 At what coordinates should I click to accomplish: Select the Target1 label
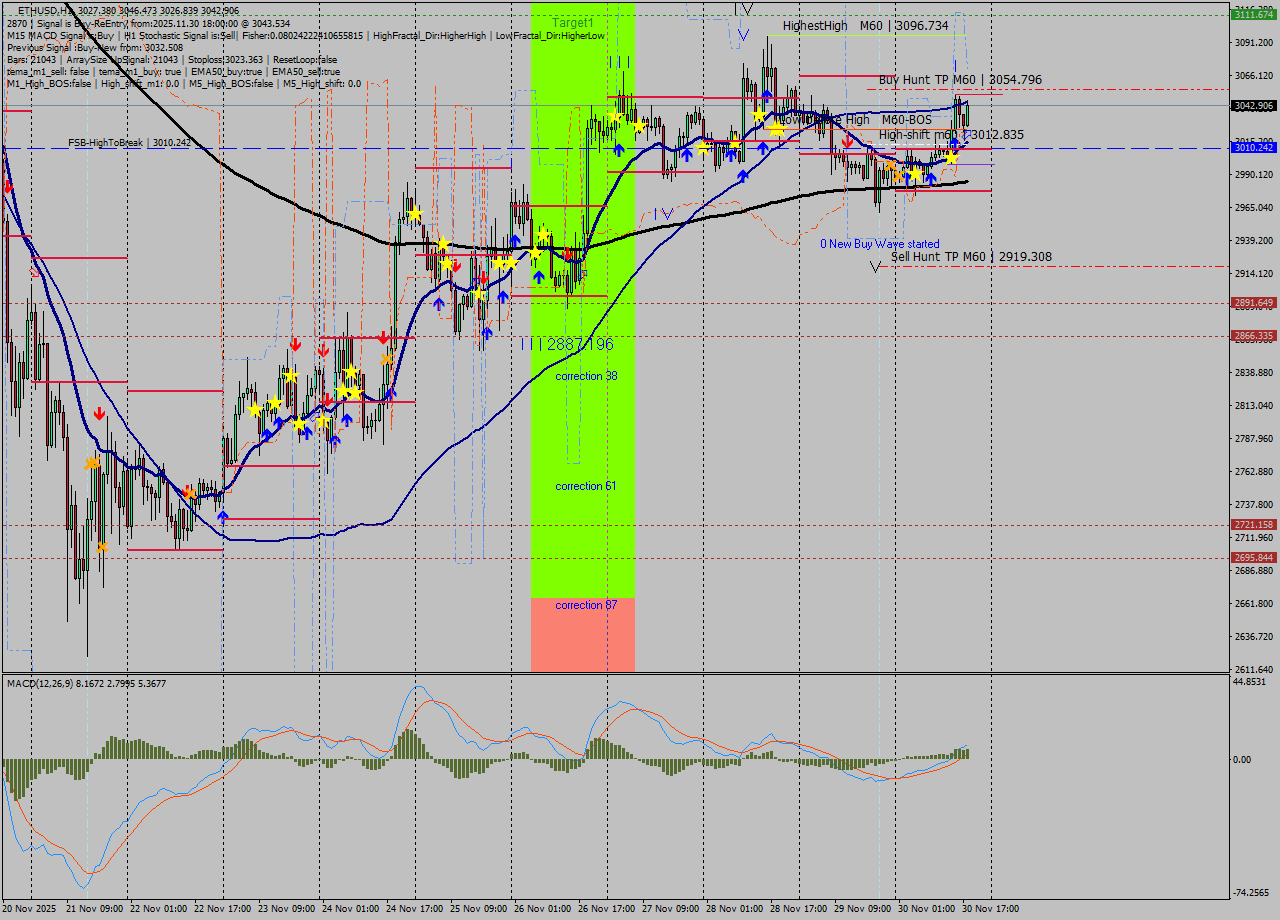[573, 22]
